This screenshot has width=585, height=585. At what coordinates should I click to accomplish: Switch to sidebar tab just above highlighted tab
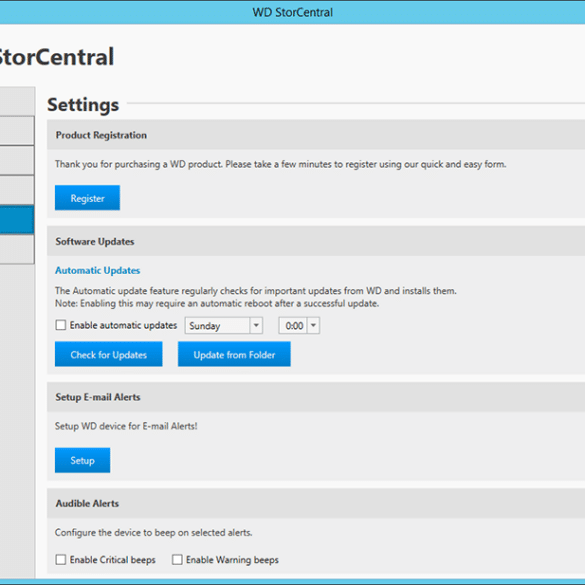[17, 190]
